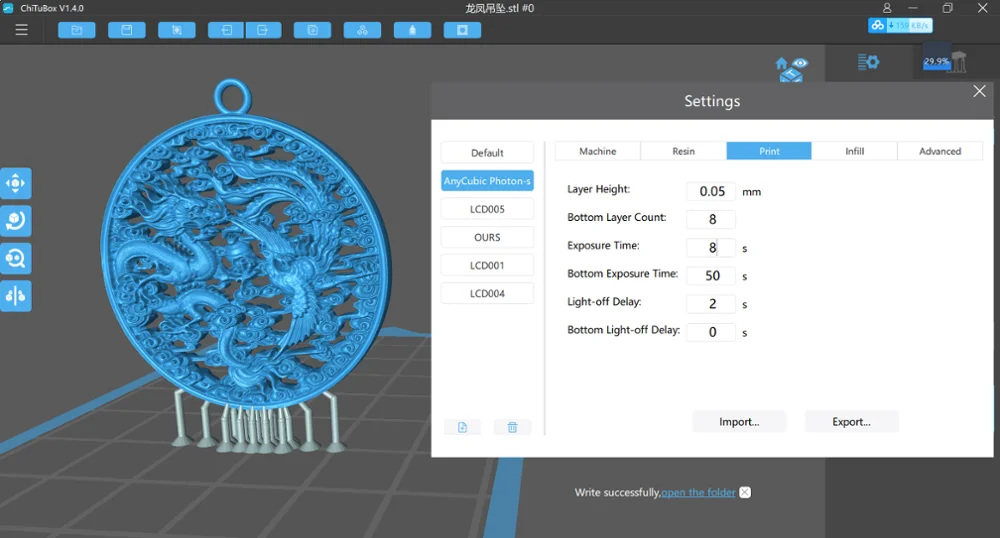Switch to the Resin tab

[x=683, y=151]
